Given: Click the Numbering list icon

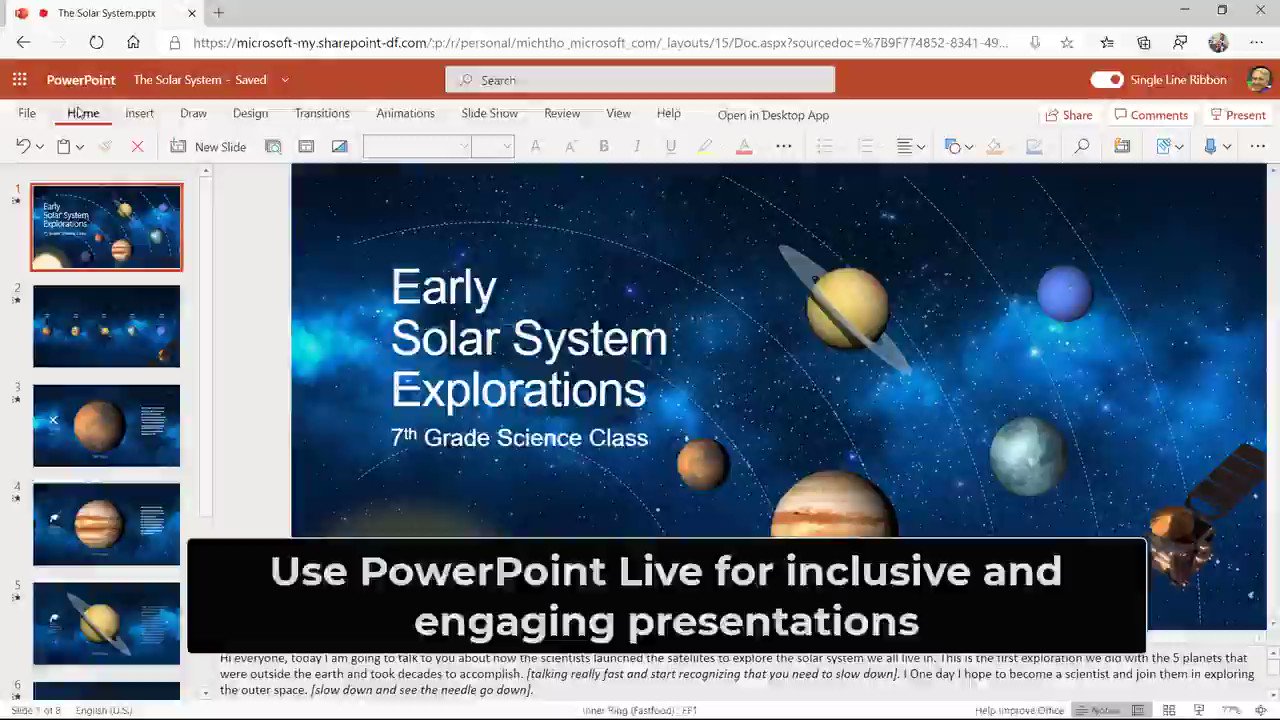Looking at the screenshot, I should tap(866, 146).
